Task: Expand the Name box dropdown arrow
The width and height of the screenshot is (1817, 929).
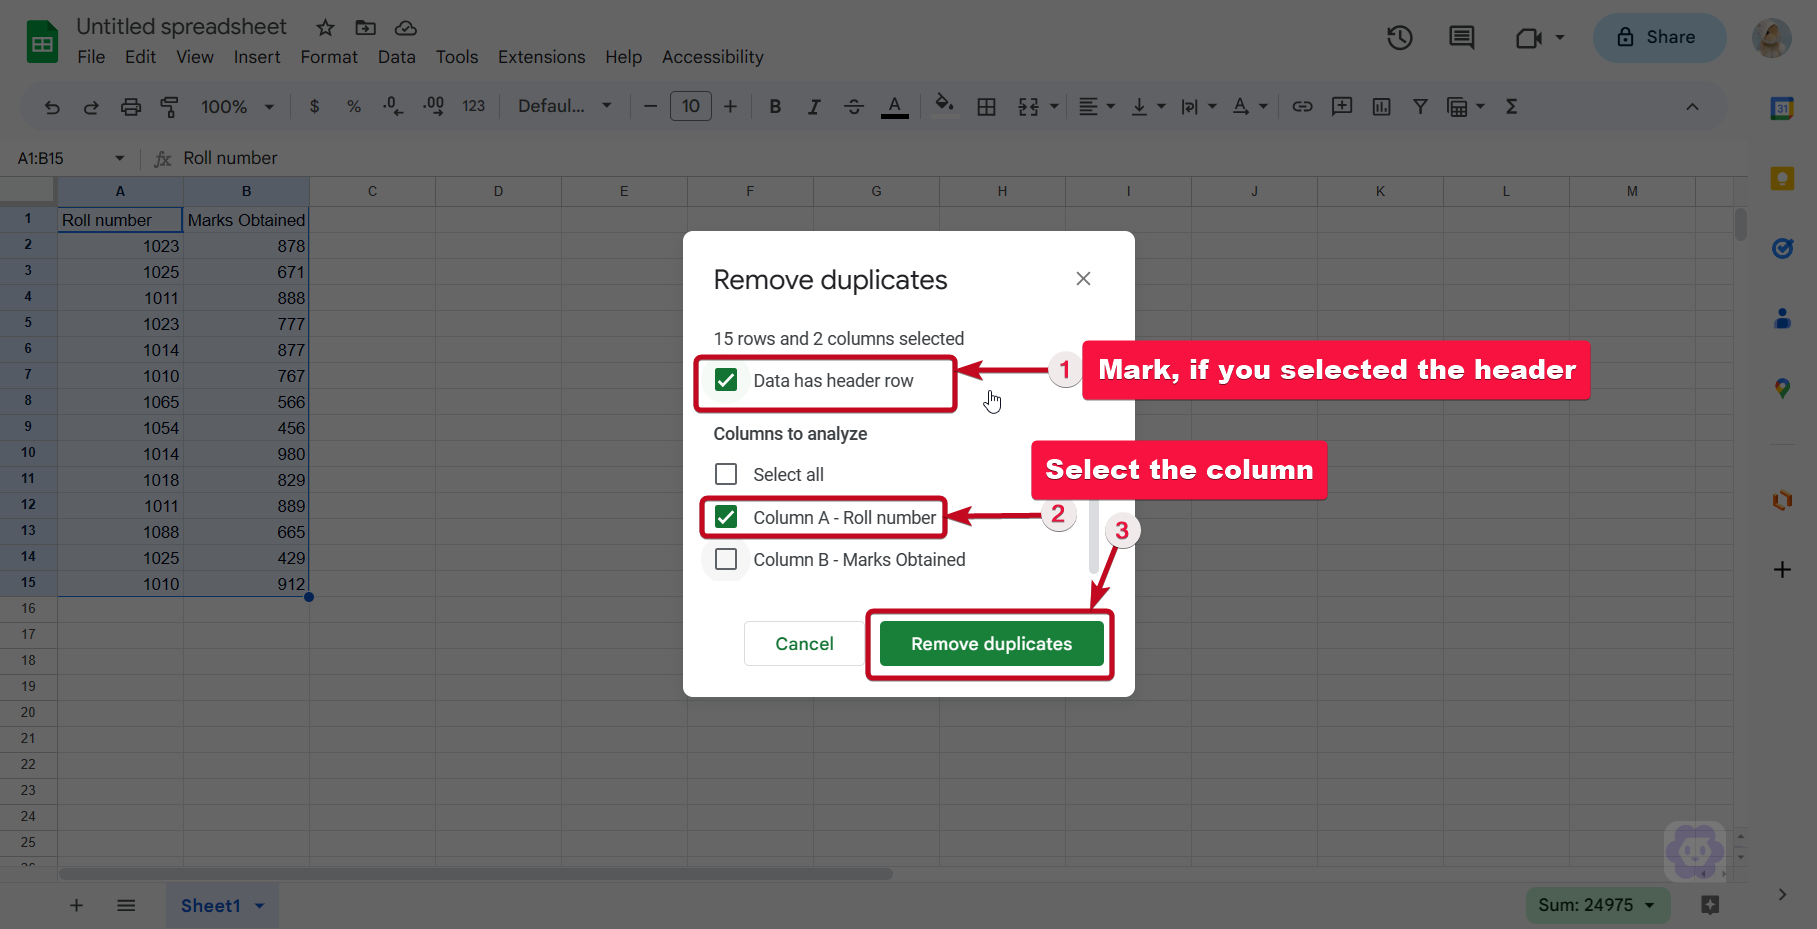Action: click(x=120, y=158)
